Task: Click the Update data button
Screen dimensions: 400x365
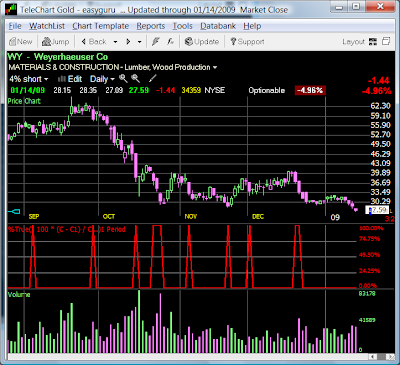Action: point(202,42)
